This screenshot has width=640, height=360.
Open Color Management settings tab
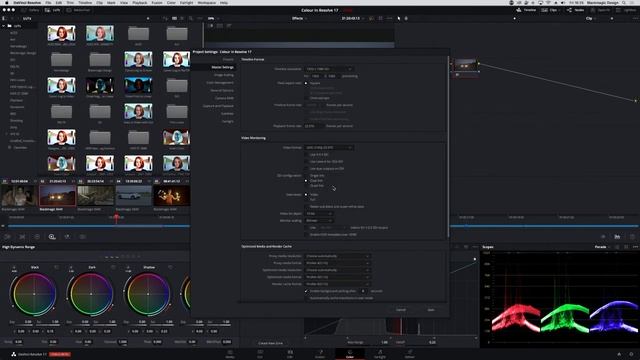[220, 82]
